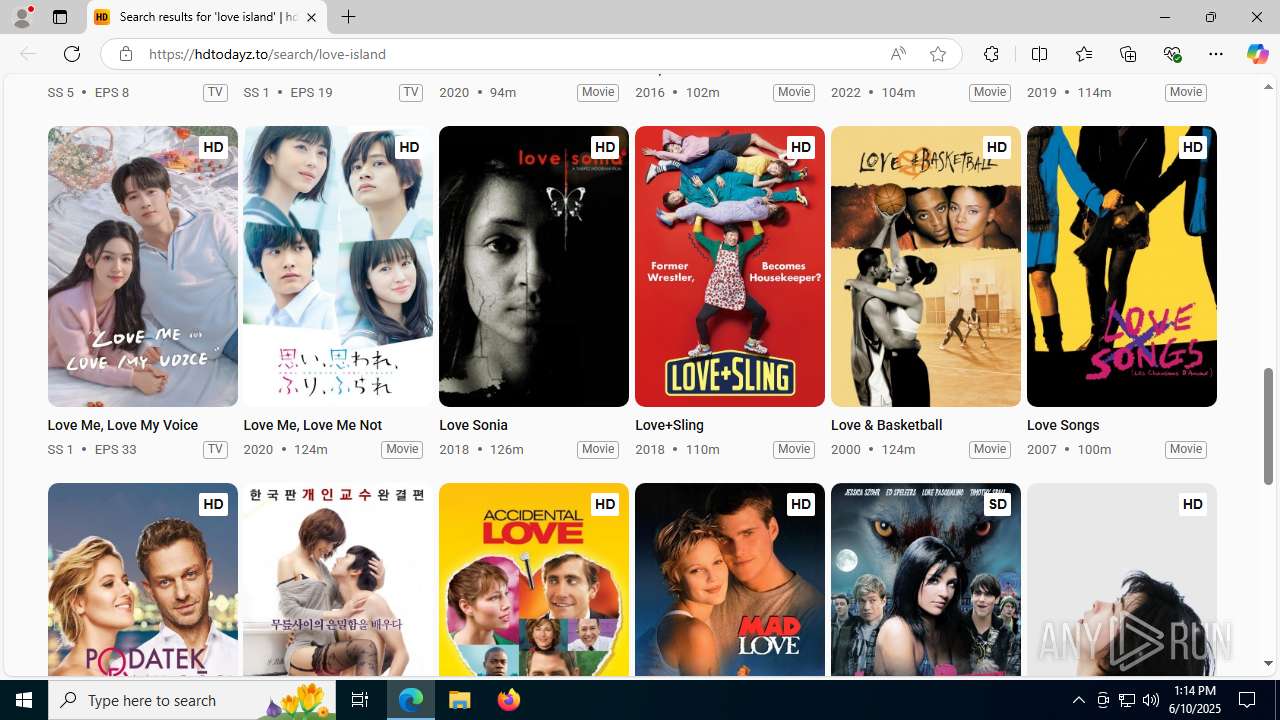Image resolution: width=1280 pixels, height=720 pixels.
Task: Click Movie badge under Love+Sling
Action: click(x=794, y=449)
